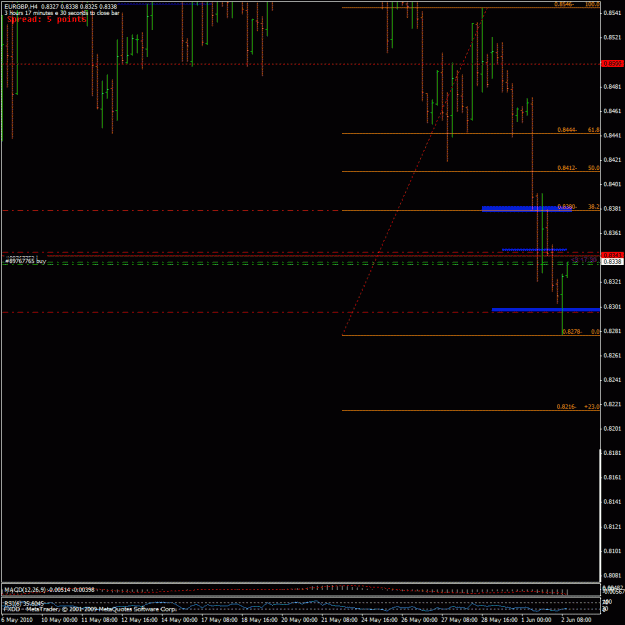The height and width of the screenshot is (625, 625).
Task: Select the Fibonacci 100.0 level label 0.8546
Action: point(577,4)
